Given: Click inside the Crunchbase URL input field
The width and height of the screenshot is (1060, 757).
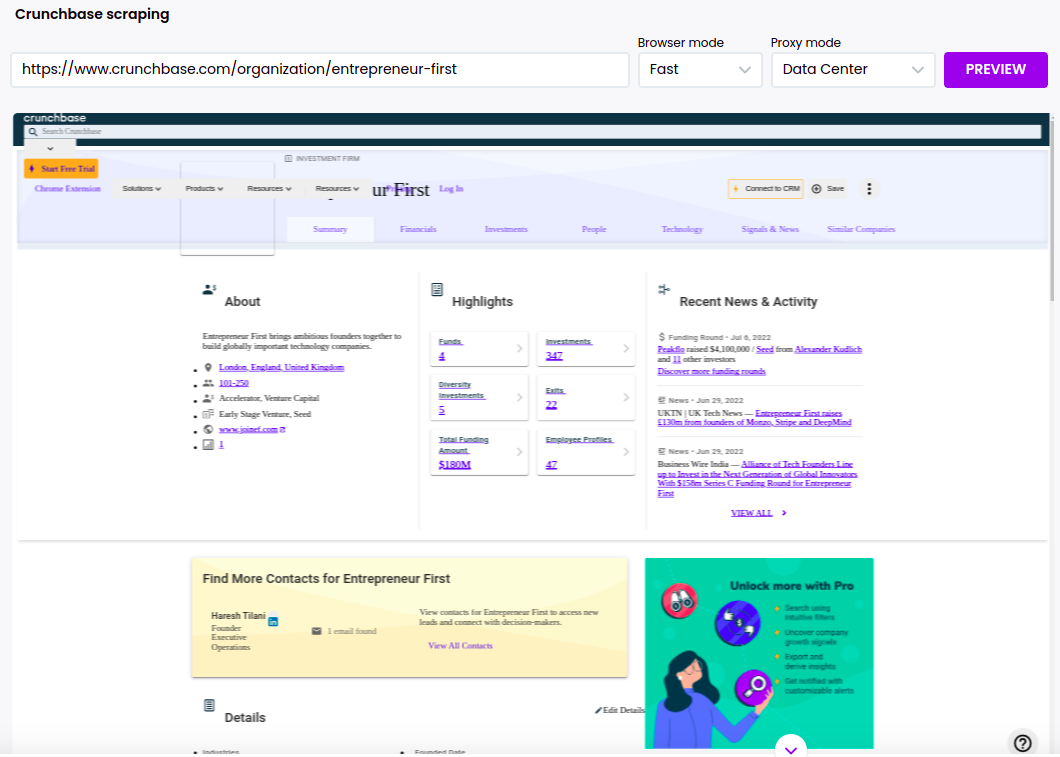Looking at the screenshot, I should (x=320, y=70).
